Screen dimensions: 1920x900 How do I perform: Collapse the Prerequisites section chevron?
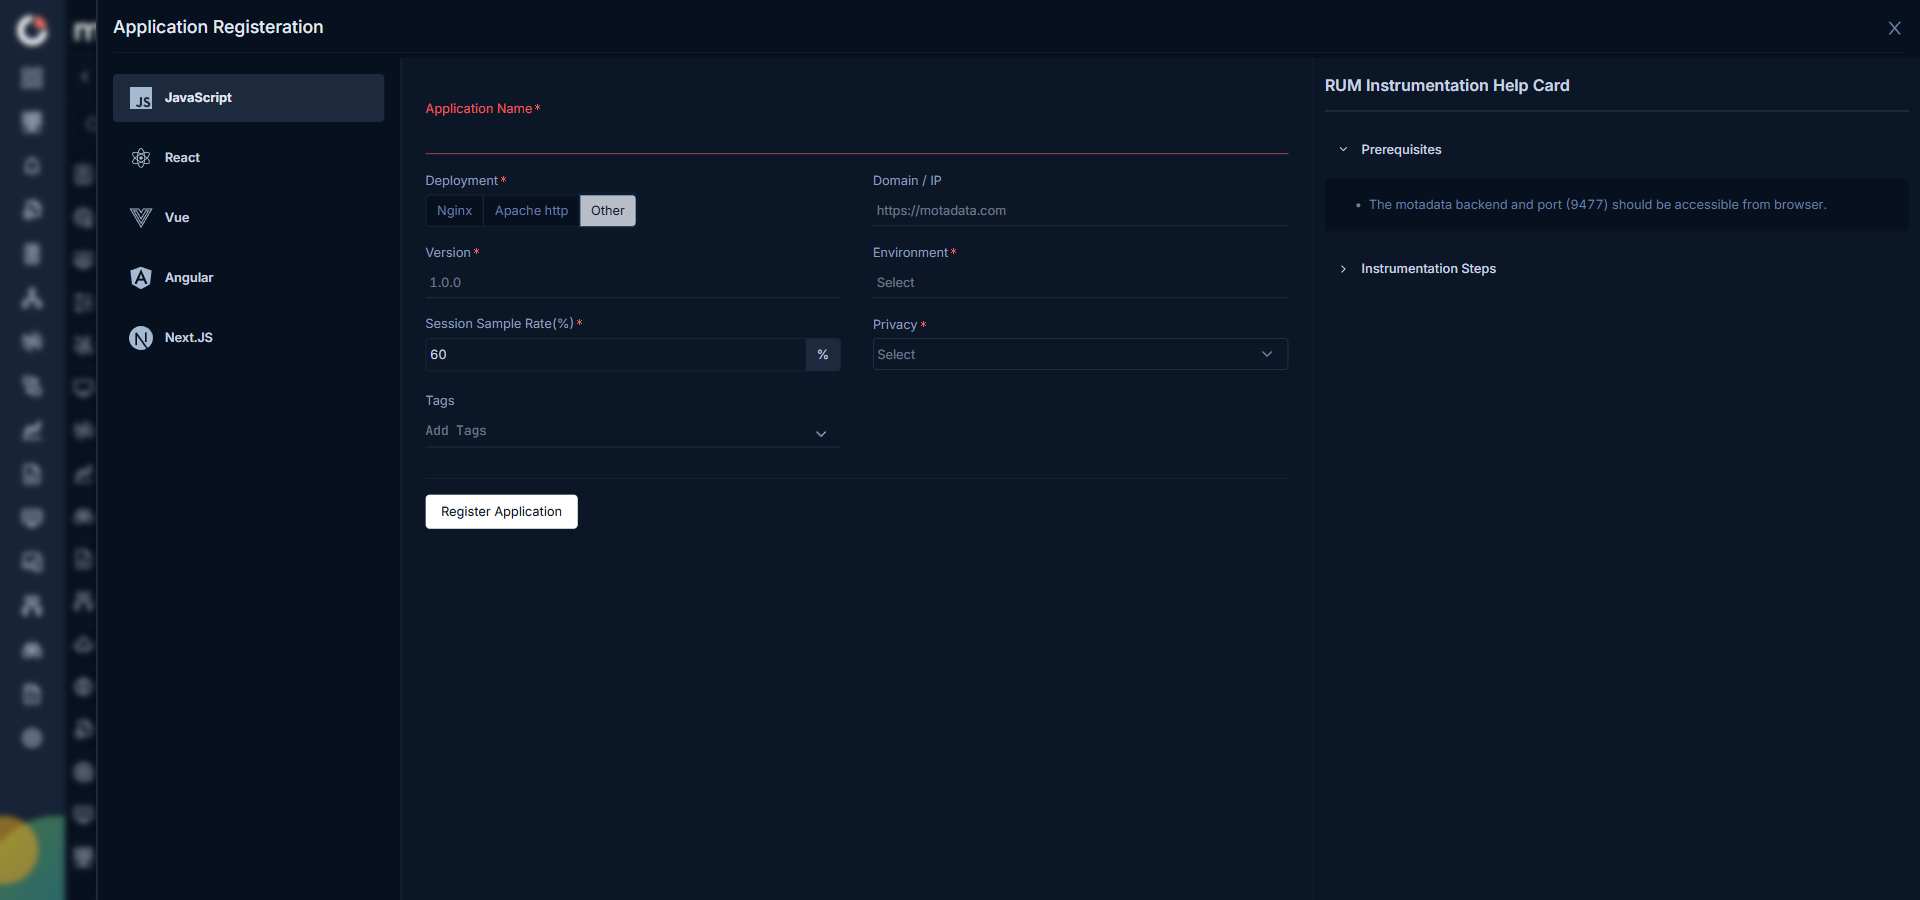pyautogui.click(x=1343, y=150)
